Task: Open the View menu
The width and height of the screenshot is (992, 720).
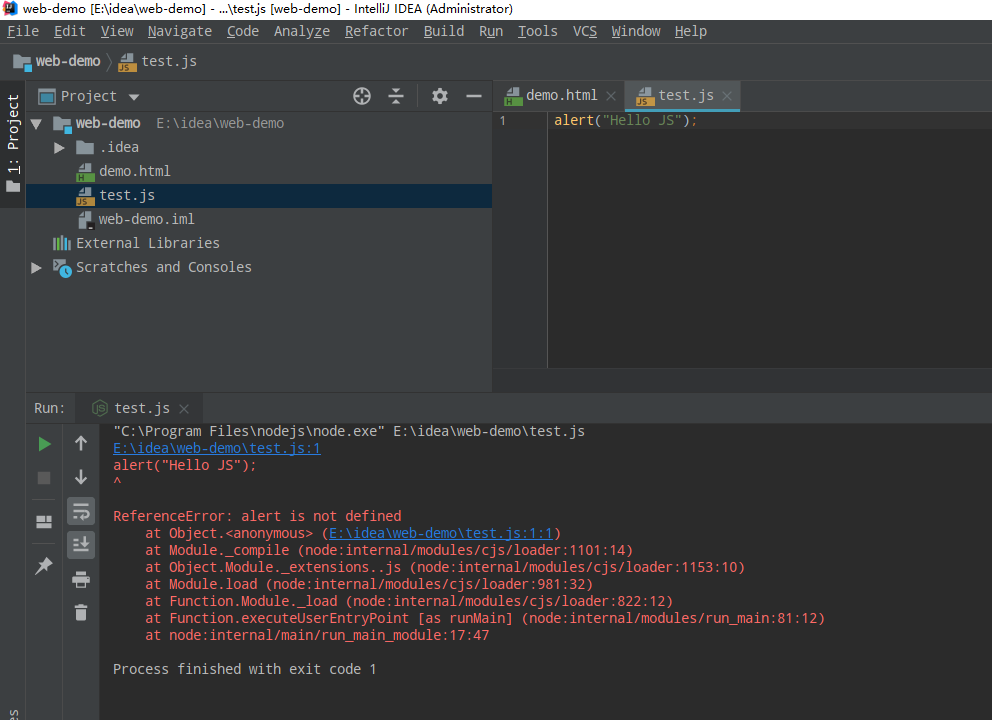Action: [117, 31]
